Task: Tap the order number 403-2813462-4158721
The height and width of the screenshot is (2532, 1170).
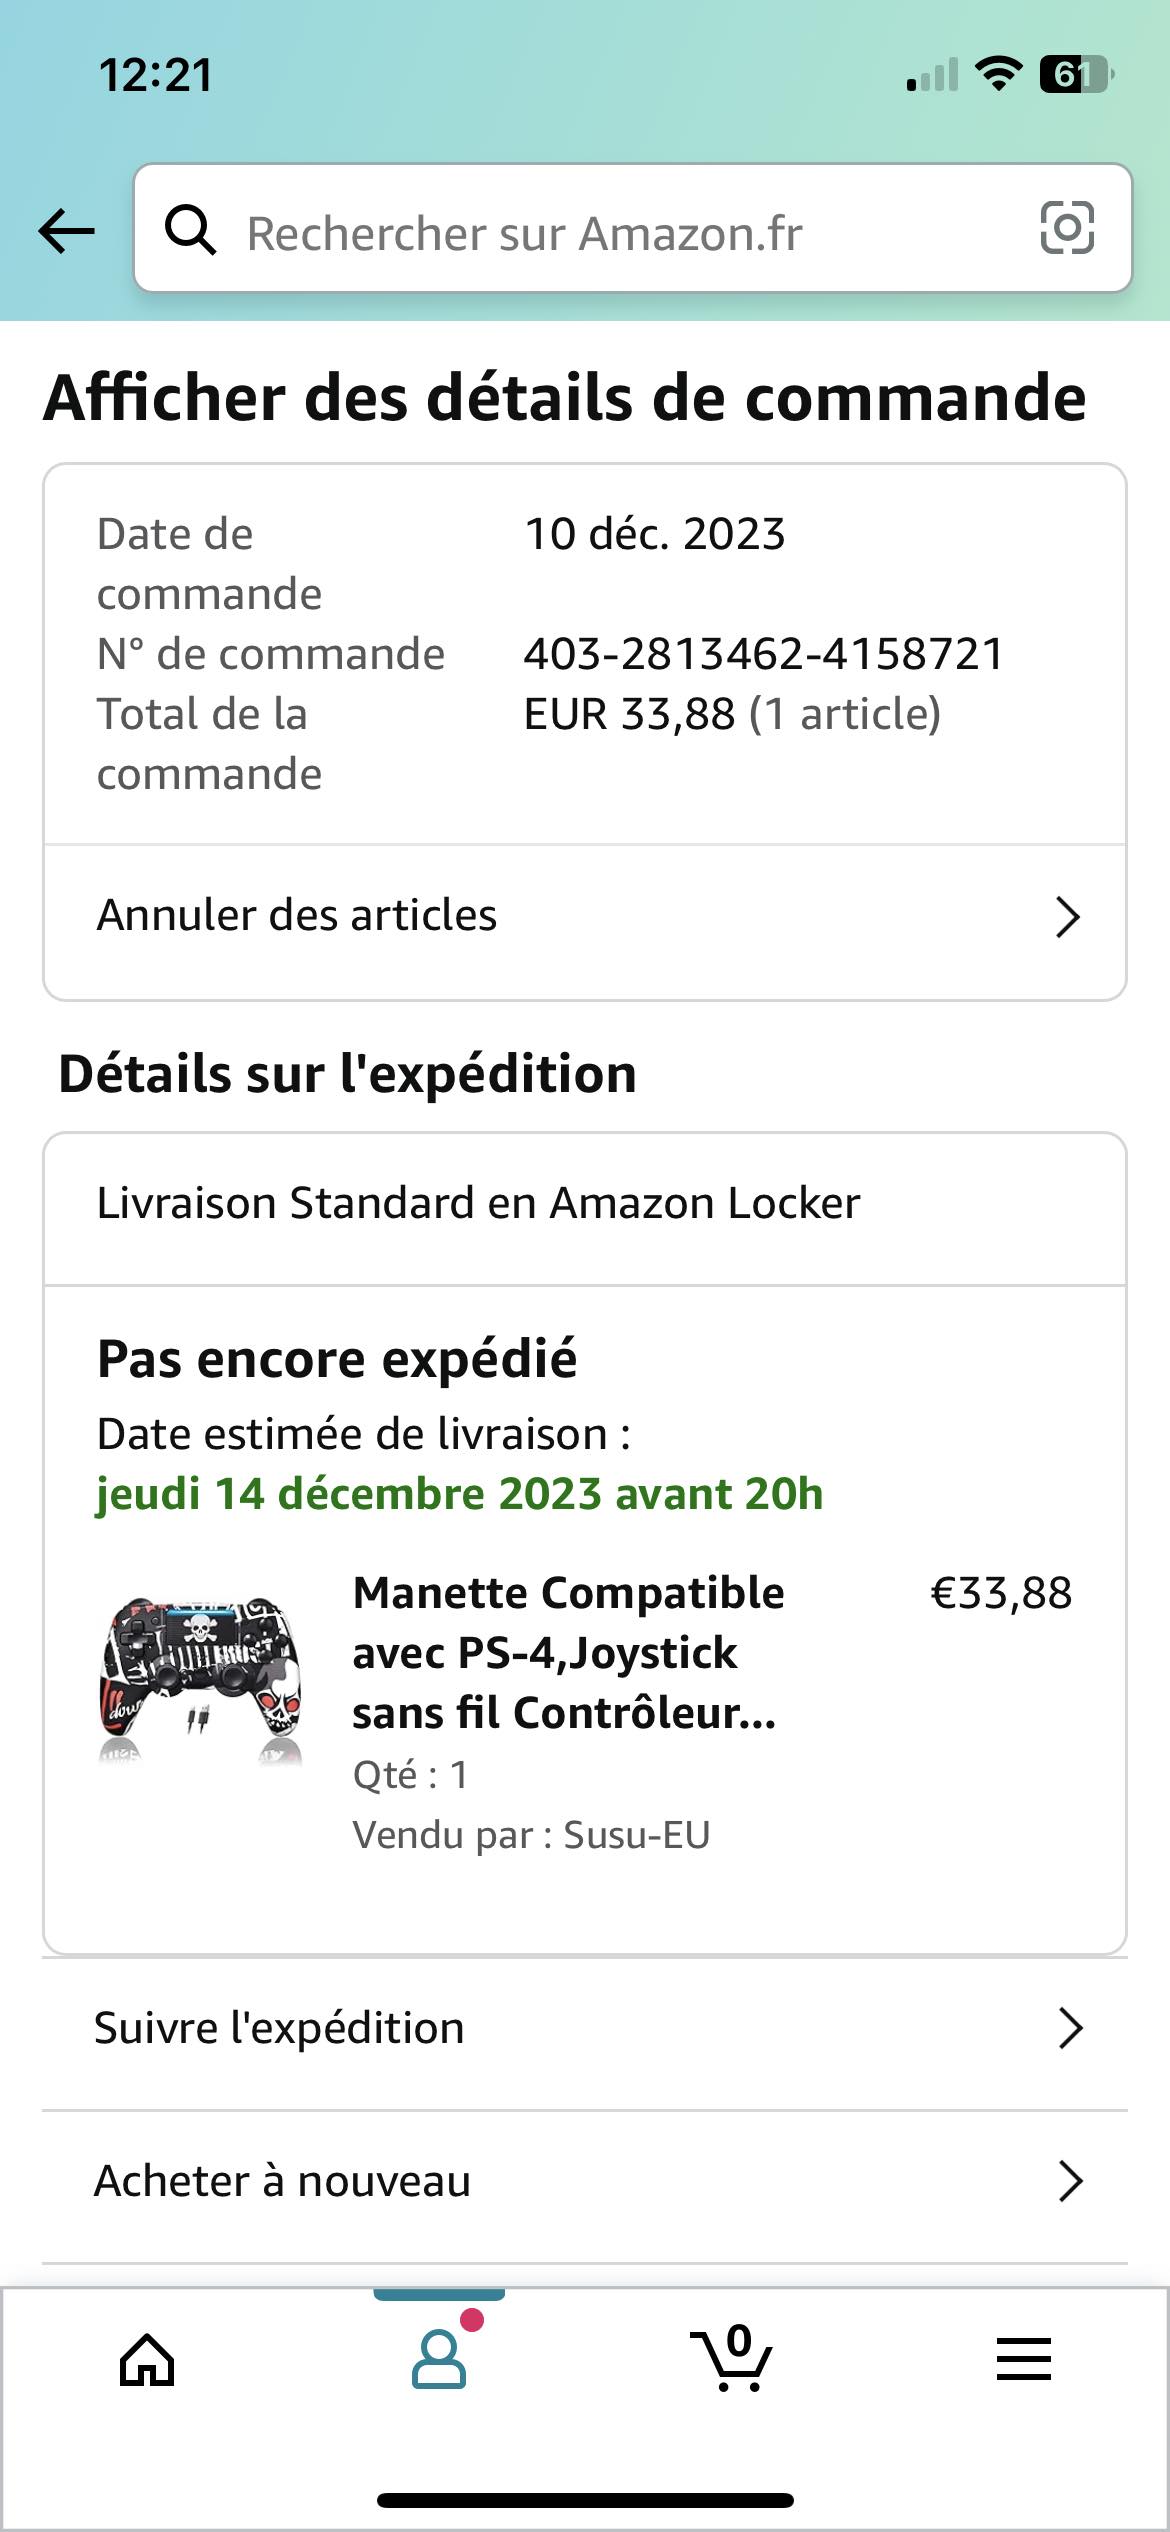Action: click(x=763, y=655)
